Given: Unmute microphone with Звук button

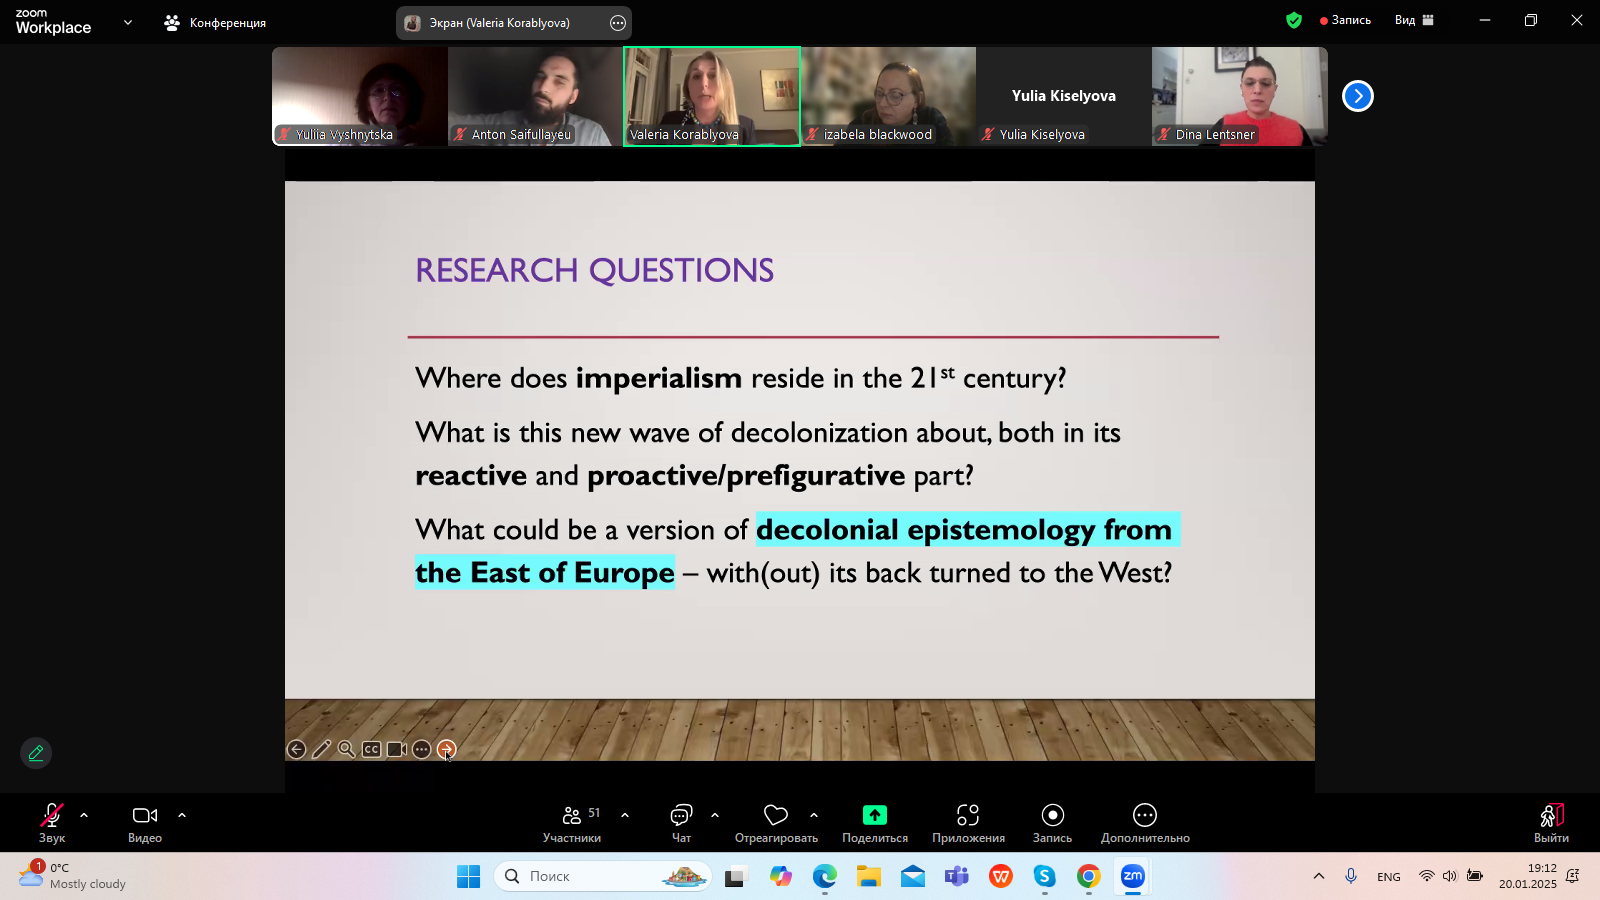Looking at the screenshot, I should [x=52, y=815].
